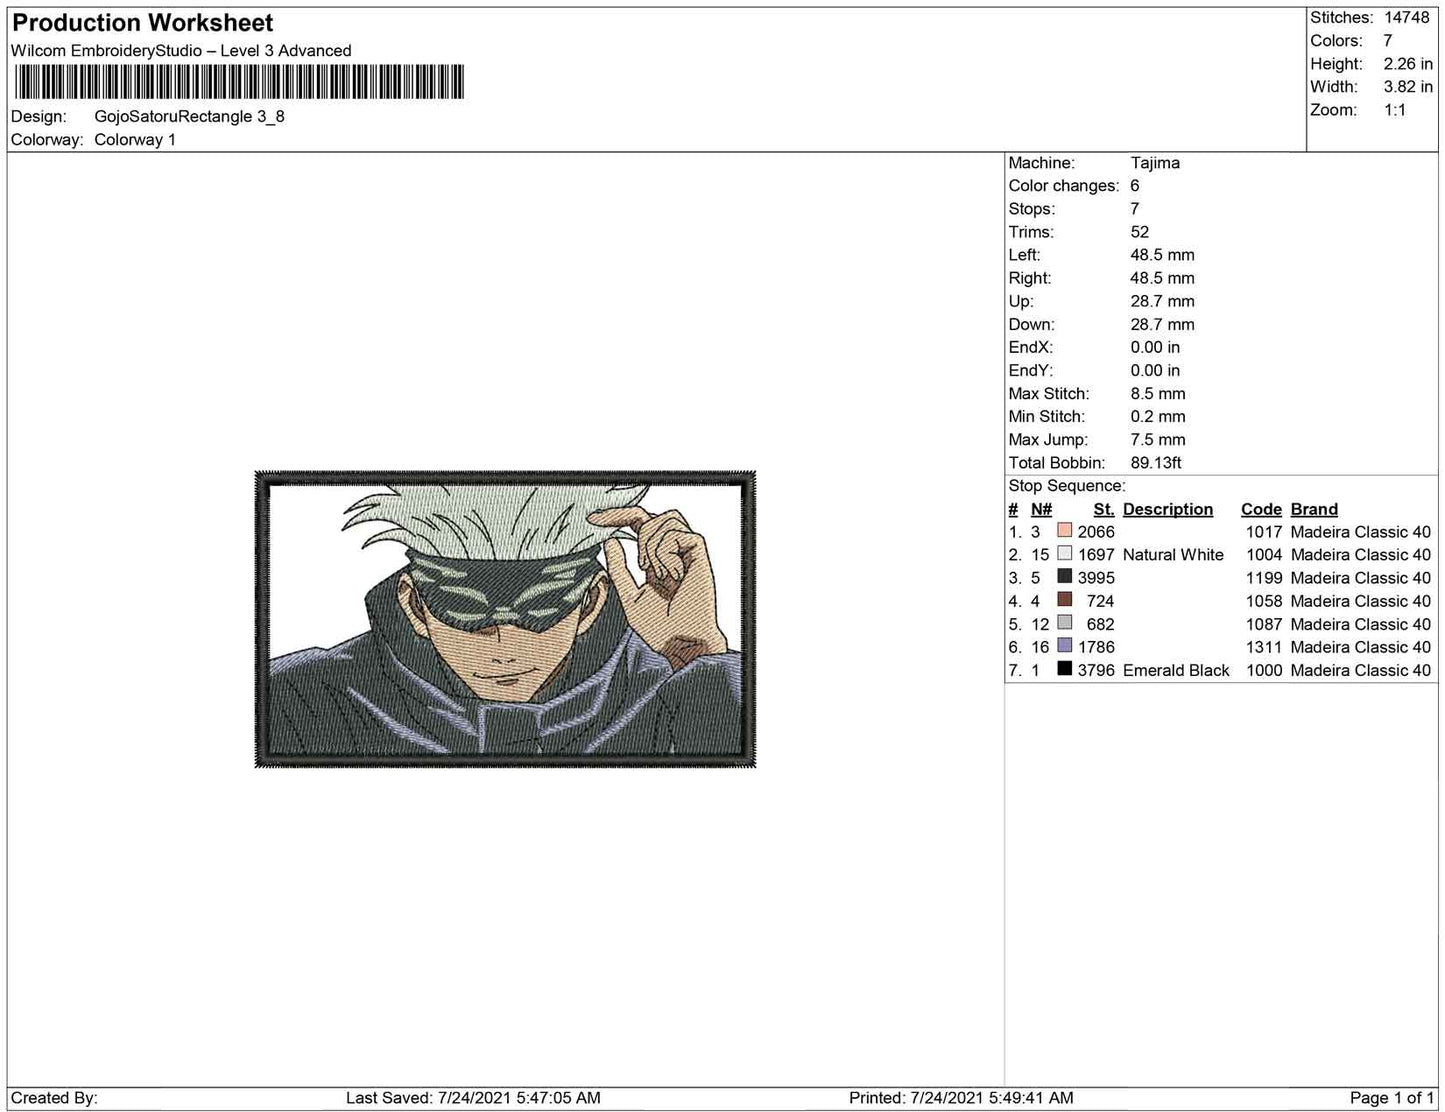The width and height of the screenshot is (1445, 1112).
Task: Click the Zoom value 1:1
Action: point(1395,110)
